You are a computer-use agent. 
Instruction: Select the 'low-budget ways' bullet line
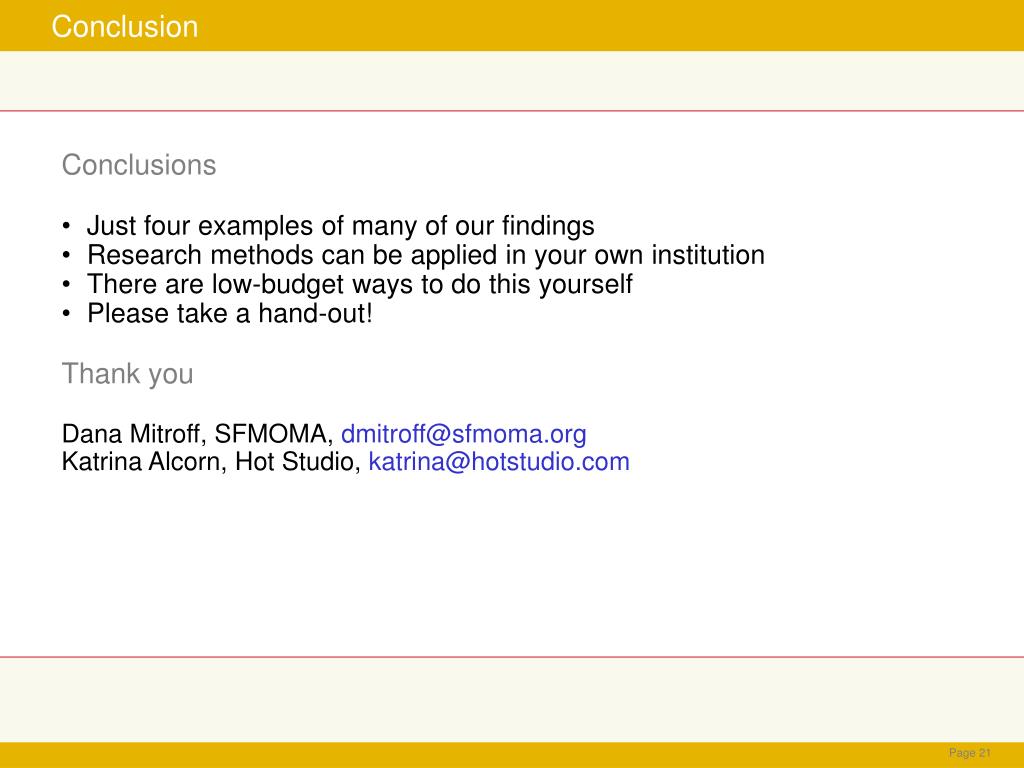tap(359, 285)
